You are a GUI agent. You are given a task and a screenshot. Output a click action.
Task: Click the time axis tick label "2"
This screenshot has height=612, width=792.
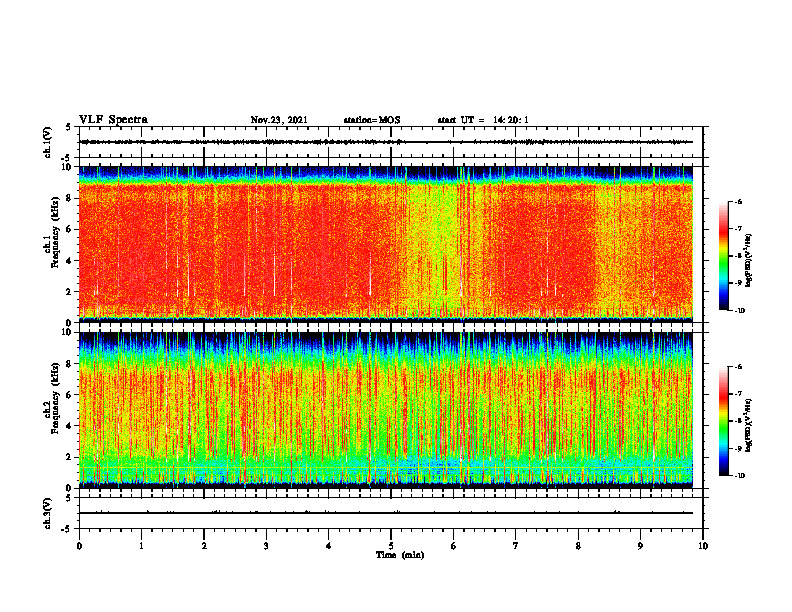coord(204,546)
